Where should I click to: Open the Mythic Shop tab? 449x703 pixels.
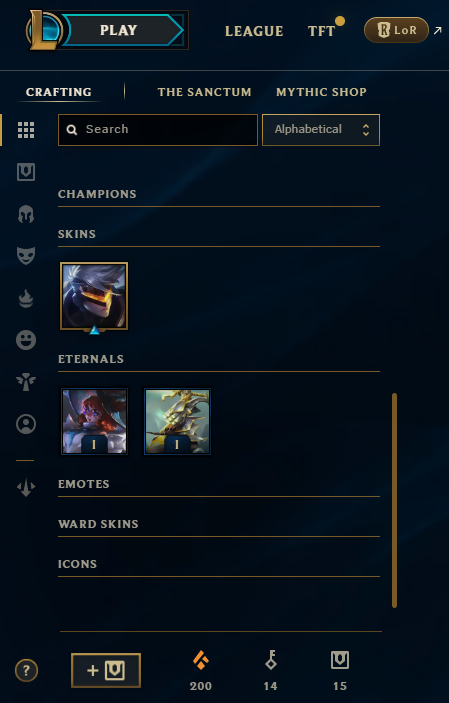click(321, 92)
